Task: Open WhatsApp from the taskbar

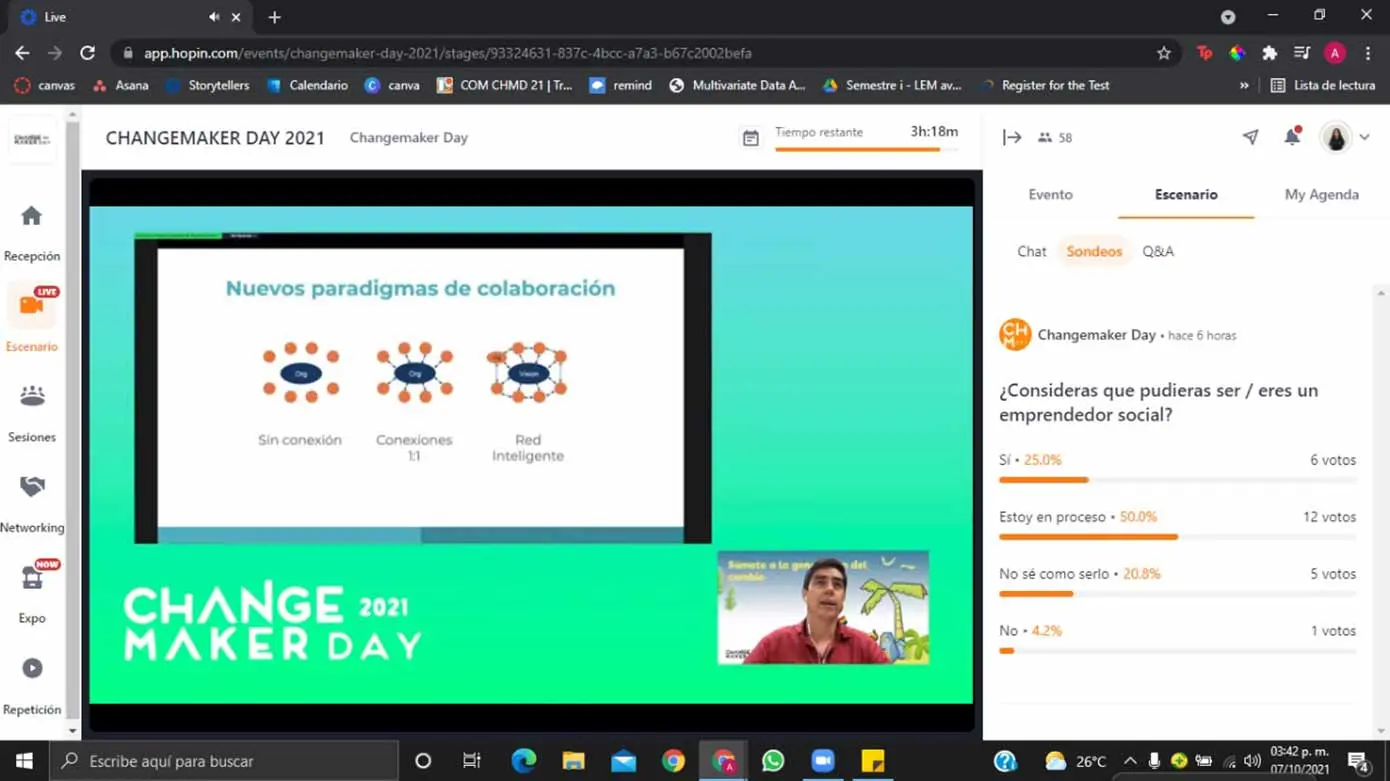Action: point(773,761)
